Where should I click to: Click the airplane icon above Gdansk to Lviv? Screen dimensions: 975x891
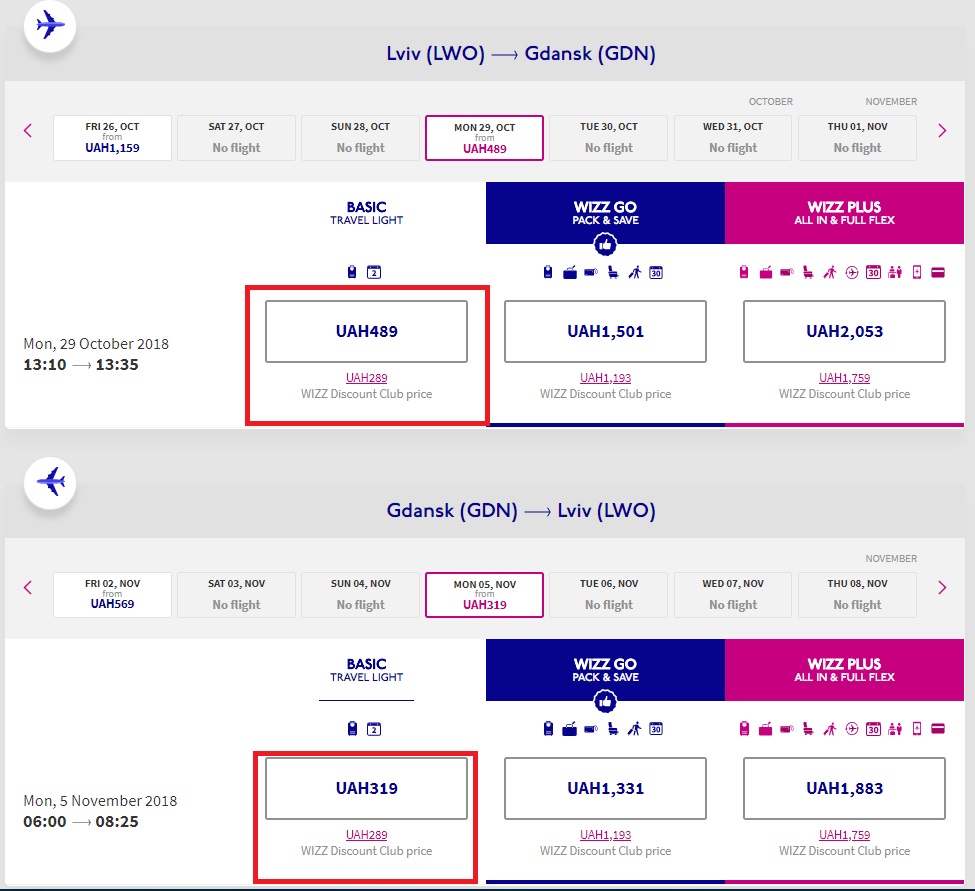50,482
